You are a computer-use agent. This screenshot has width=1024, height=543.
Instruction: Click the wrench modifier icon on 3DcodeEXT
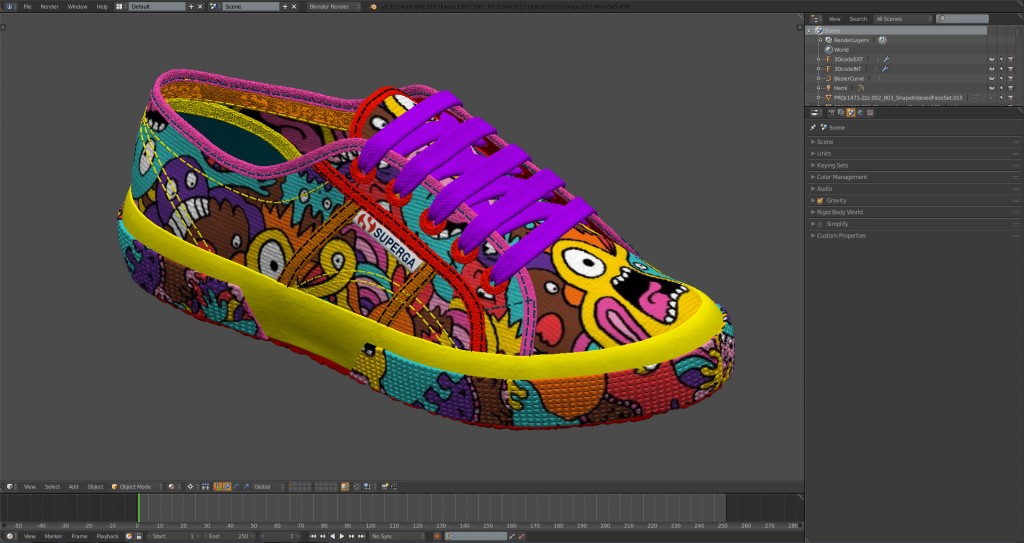point(886,59)
